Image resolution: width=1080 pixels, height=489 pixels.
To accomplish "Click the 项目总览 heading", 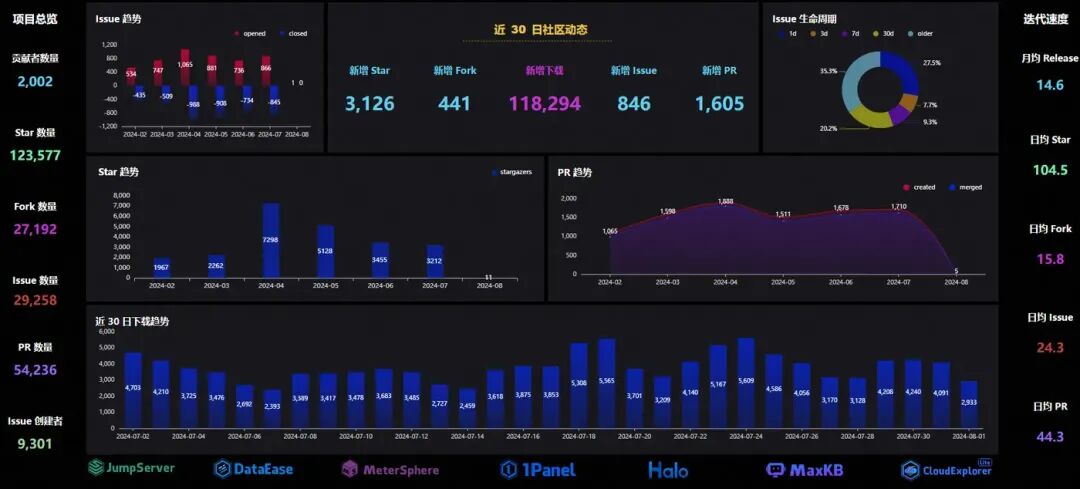I will click(34, 19).
